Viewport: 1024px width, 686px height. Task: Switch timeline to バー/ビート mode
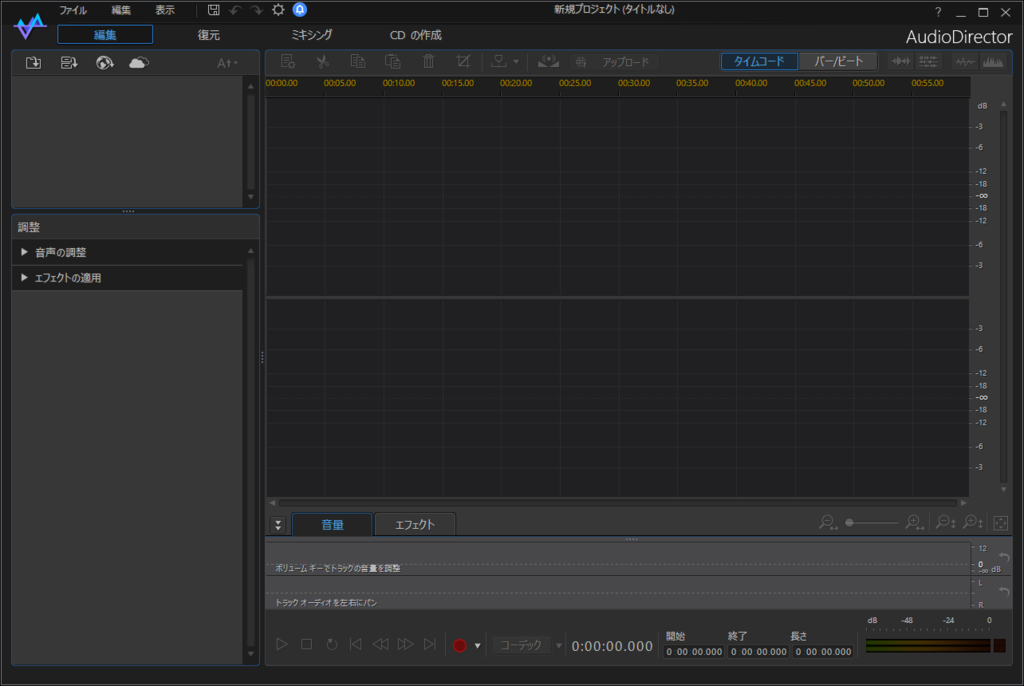click(839, 61)
